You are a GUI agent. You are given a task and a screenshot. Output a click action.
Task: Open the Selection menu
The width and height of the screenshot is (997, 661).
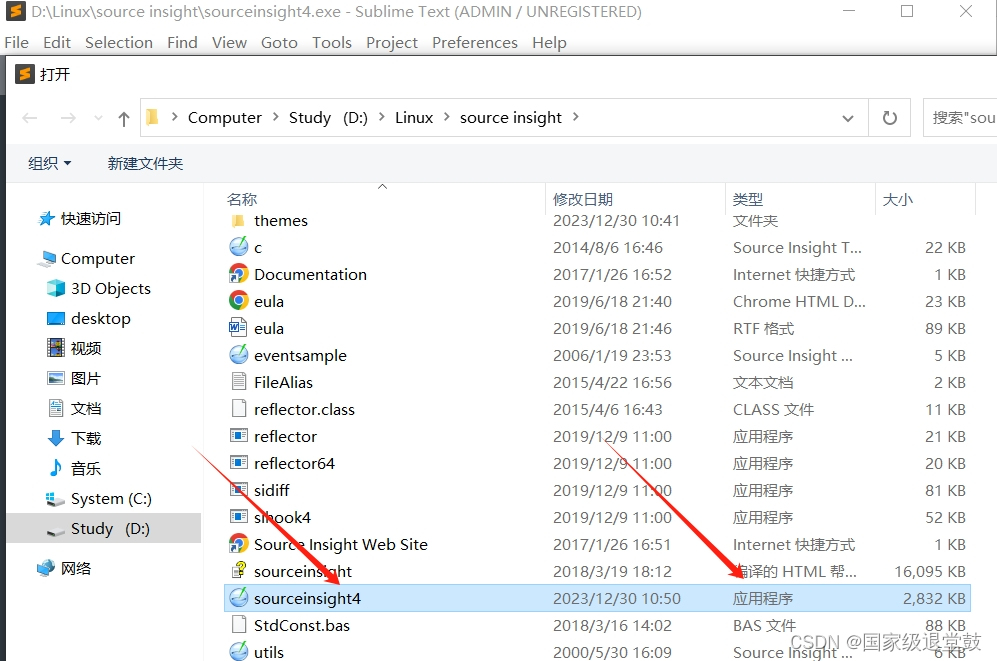pos(119,43)
